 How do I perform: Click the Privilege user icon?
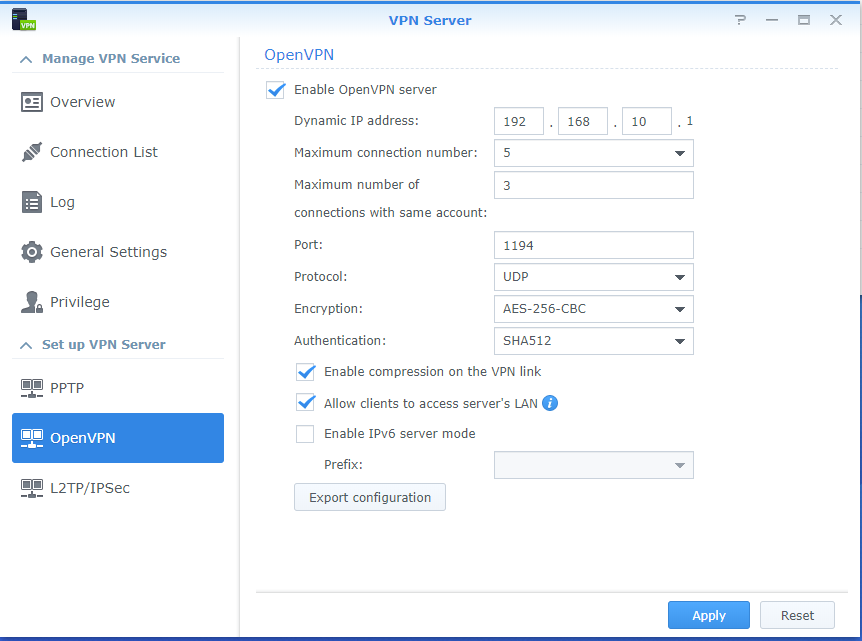point(33,301)
